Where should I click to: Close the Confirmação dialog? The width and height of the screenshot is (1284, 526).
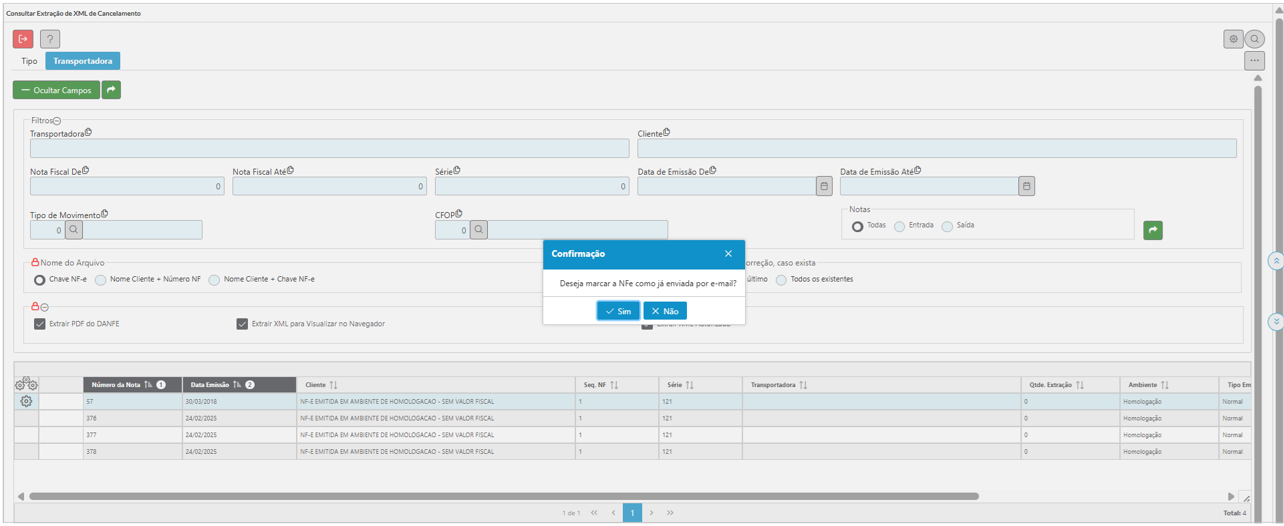pos(728,254)
